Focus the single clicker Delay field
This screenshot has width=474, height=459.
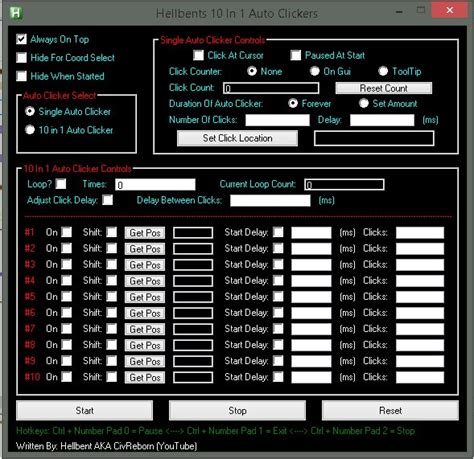382,120
